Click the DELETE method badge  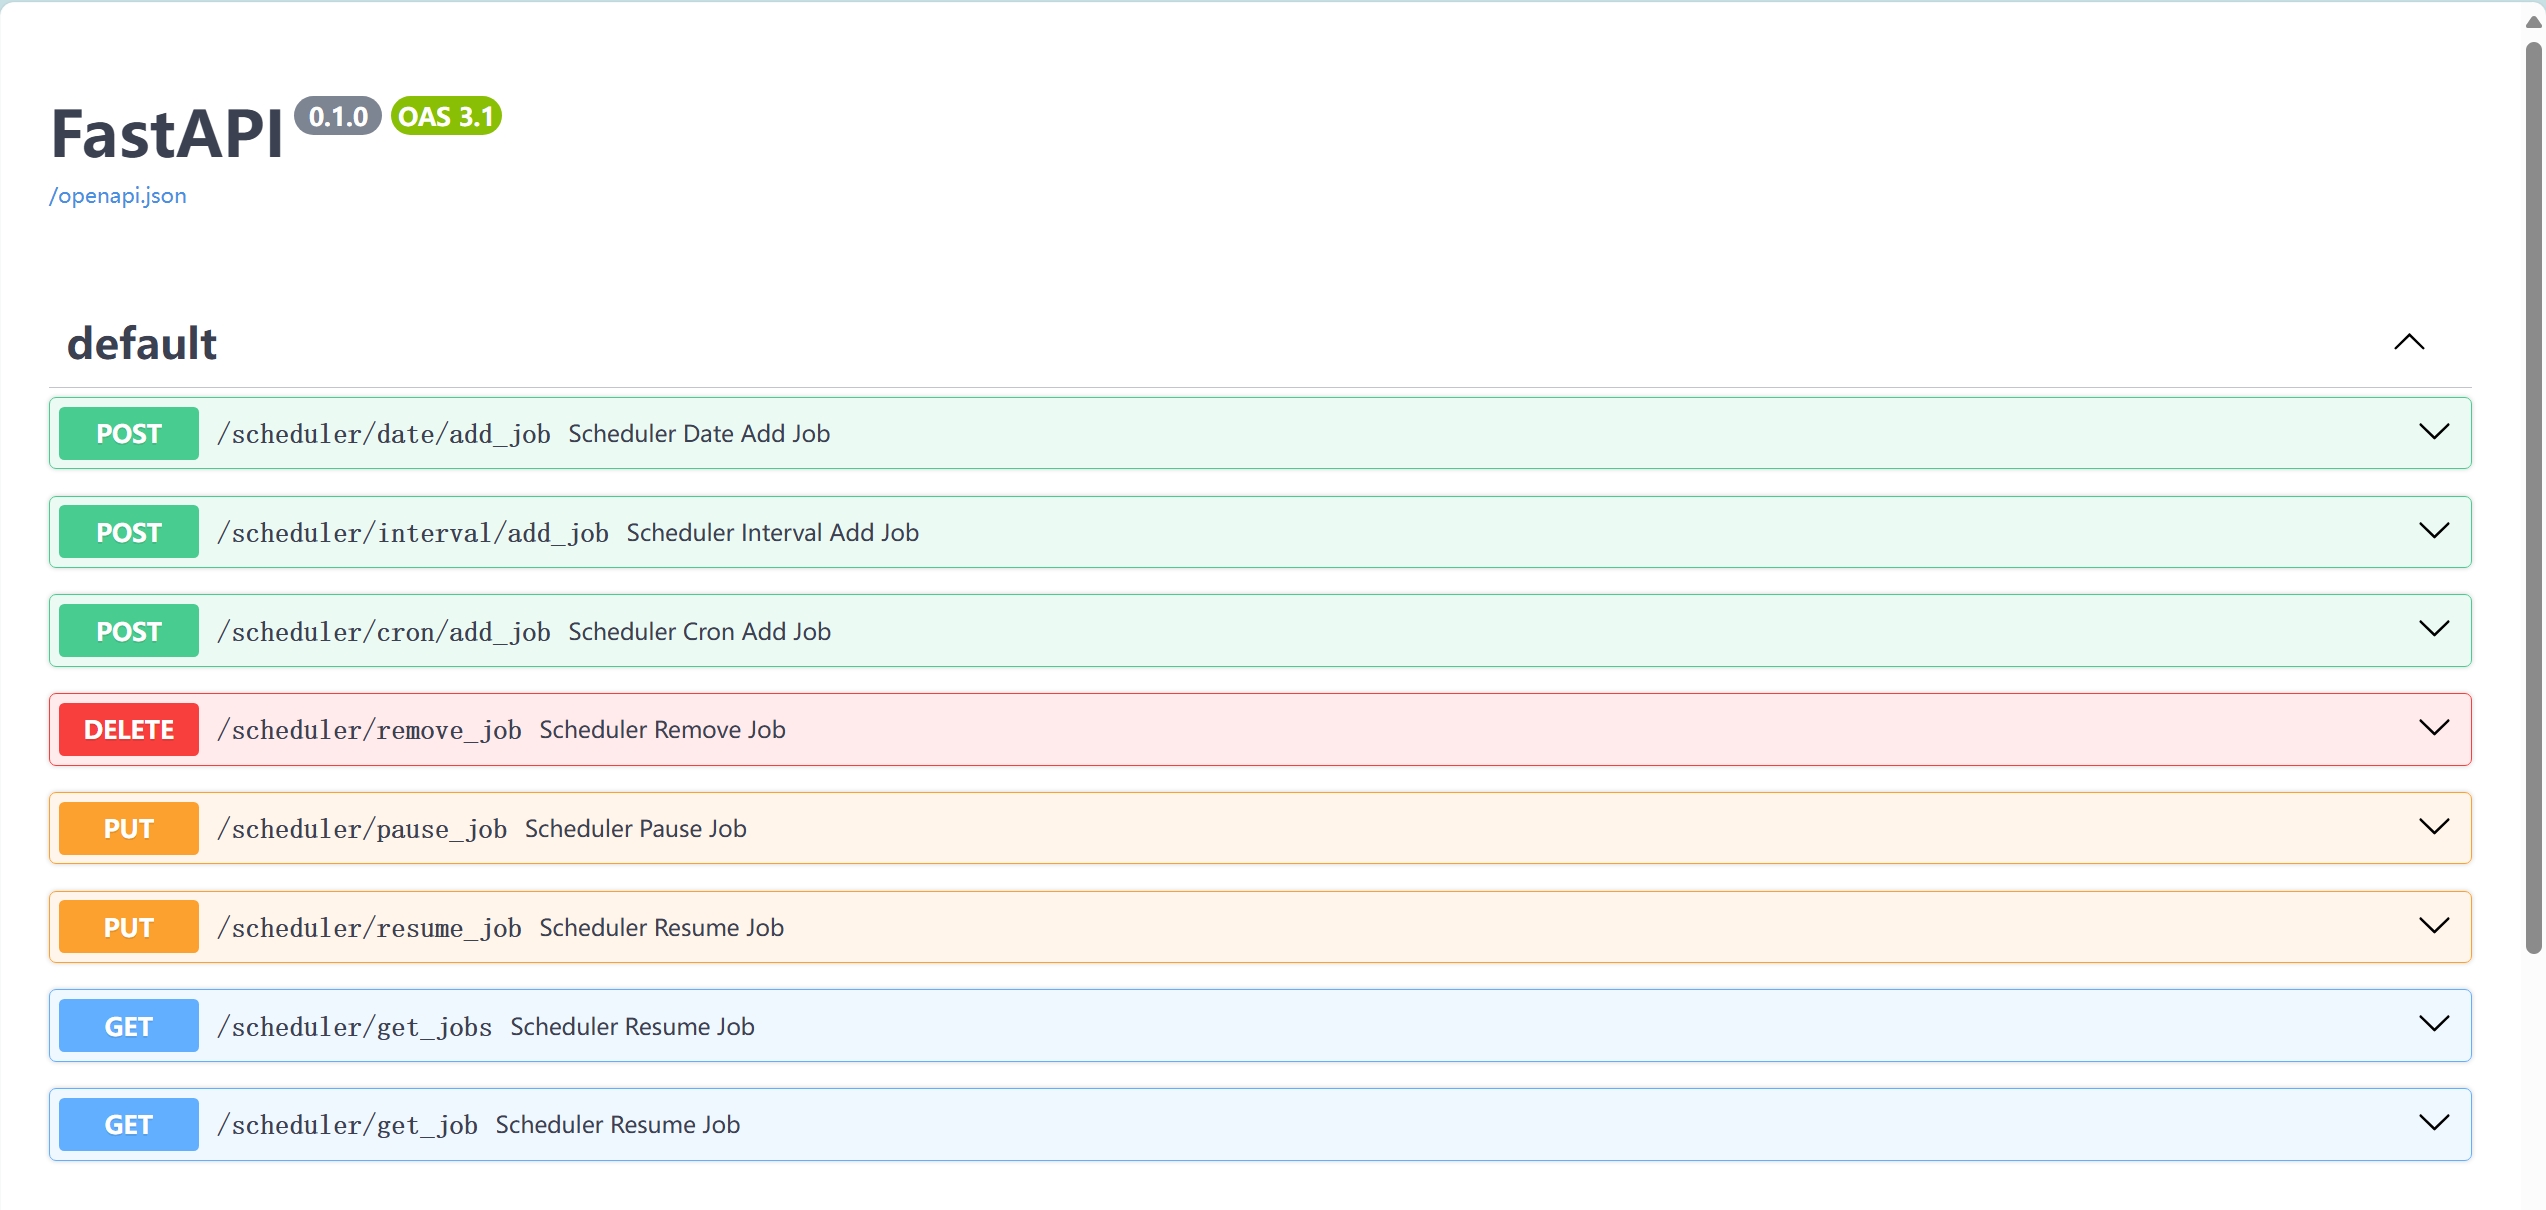pos(129,730)
